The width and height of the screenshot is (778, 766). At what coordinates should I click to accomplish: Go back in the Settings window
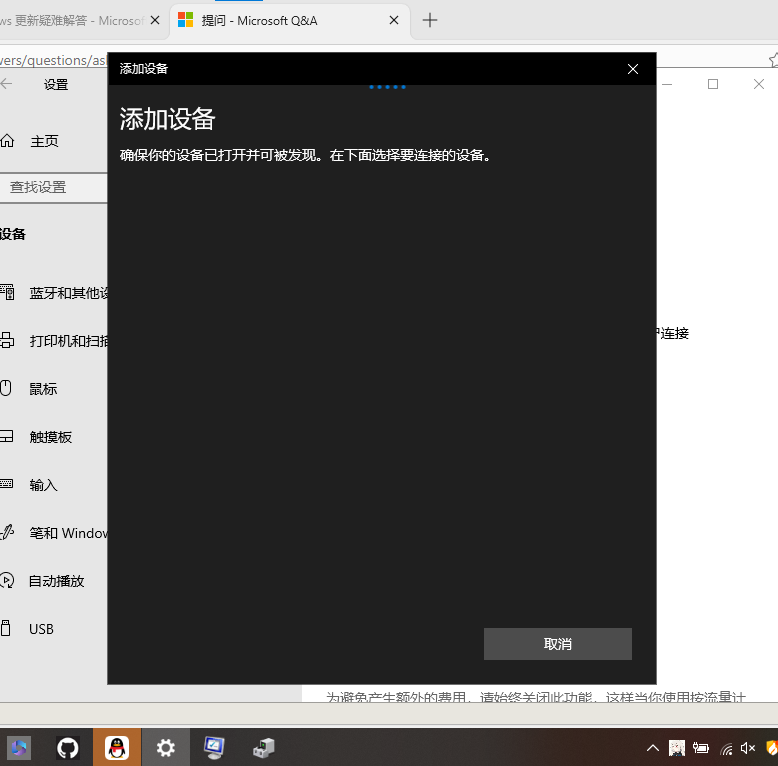(x=6, y=84)
